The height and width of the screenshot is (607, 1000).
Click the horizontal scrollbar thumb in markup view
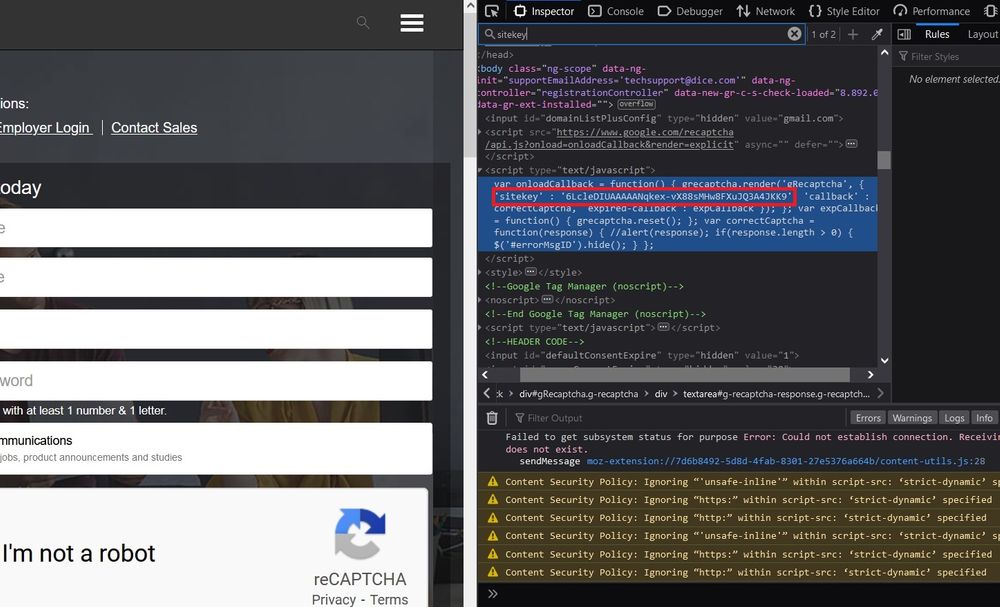[x=687, y=374]
